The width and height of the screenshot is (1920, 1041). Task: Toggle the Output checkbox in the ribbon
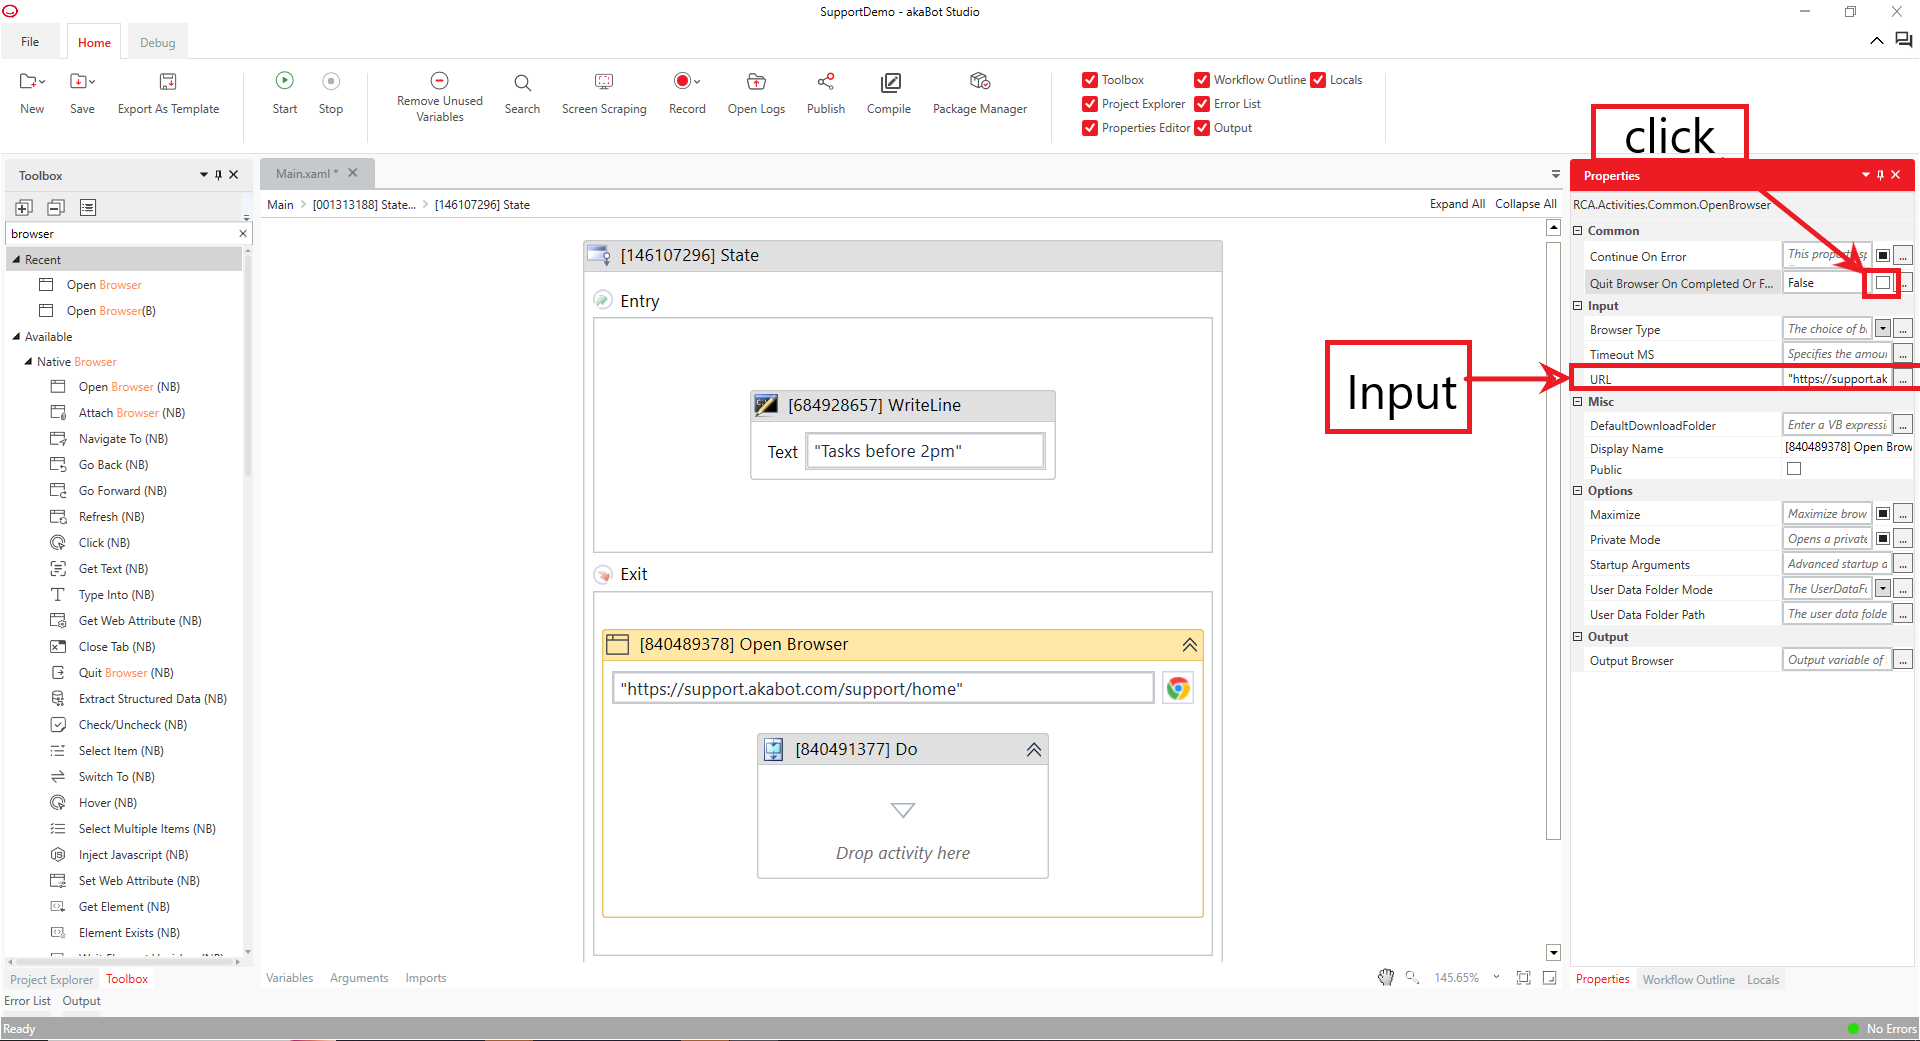coord(1202,128)
